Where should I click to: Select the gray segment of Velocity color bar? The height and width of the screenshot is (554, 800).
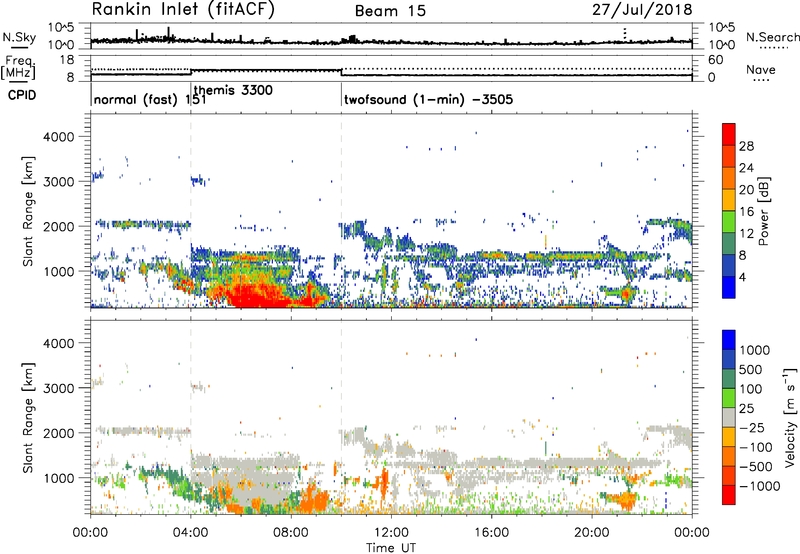coord(729,417)
